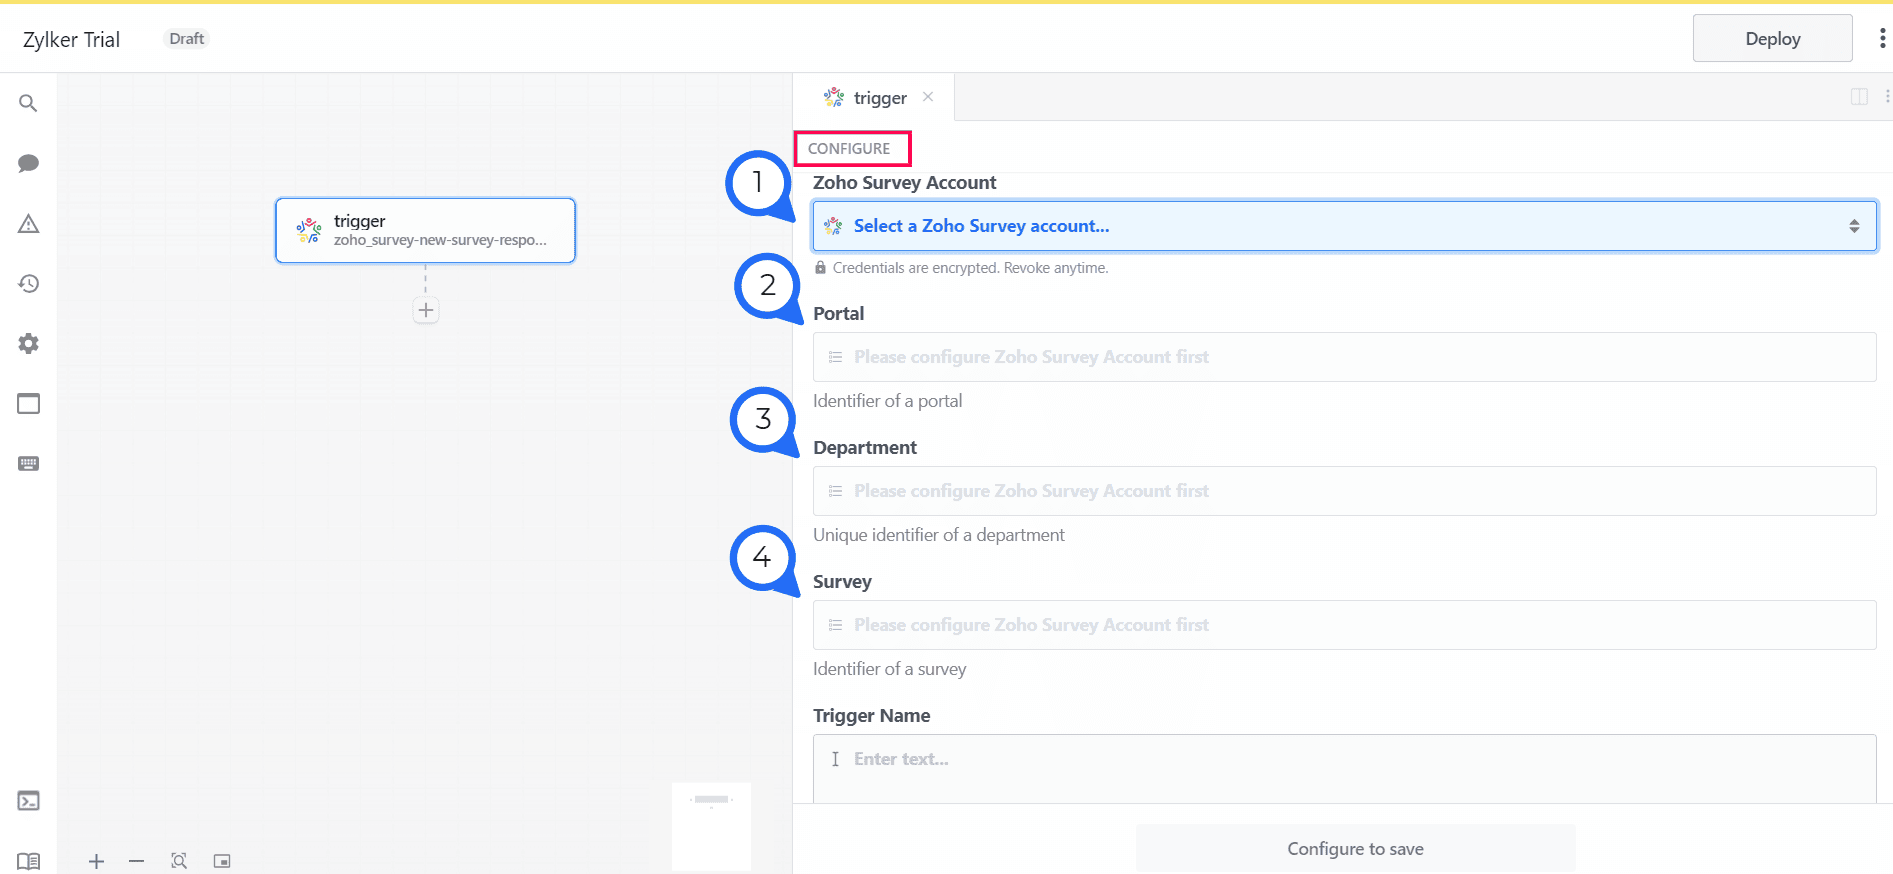
Task: Click the Zylker Trial project title
Action: [71, 39]
